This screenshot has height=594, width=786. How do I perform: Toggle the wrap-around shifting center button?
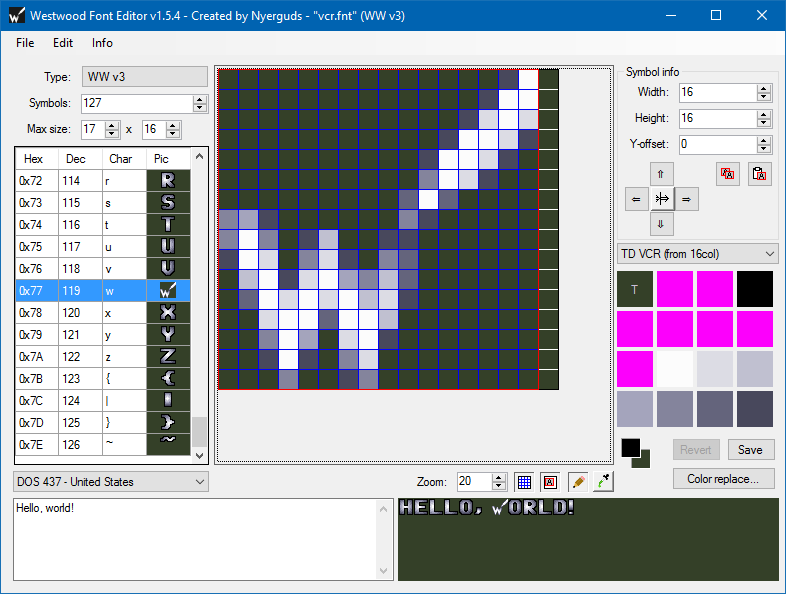[x=662, y=199]
